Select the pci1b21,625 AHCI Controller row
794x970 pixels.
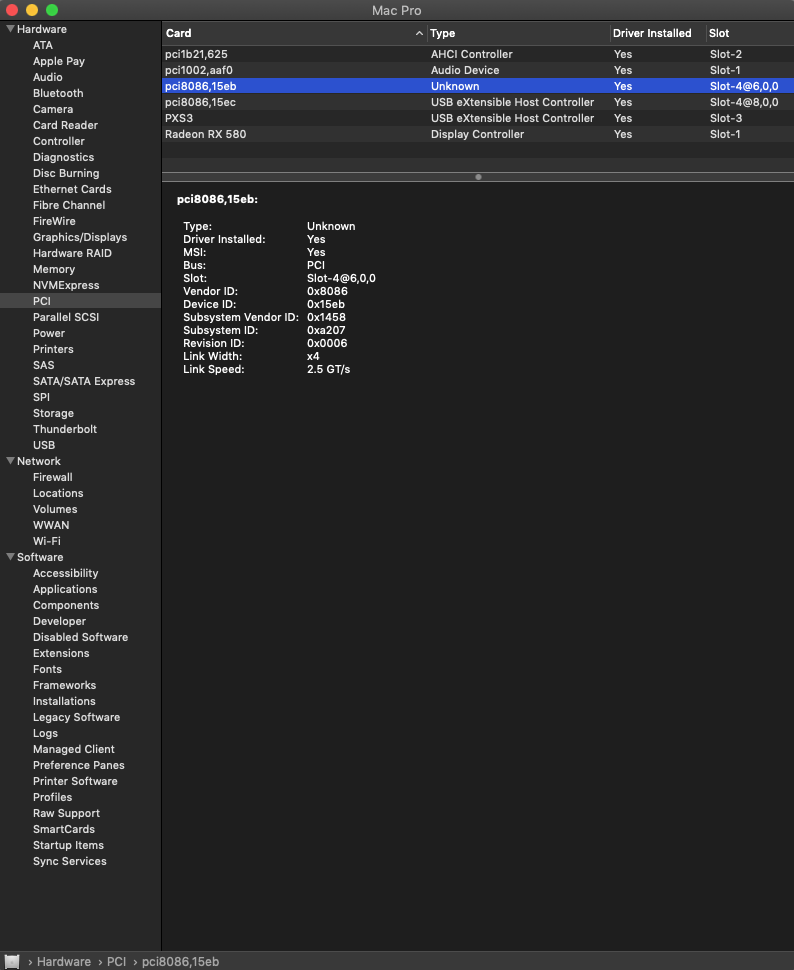pyautogui.click(x=478, y=54)
